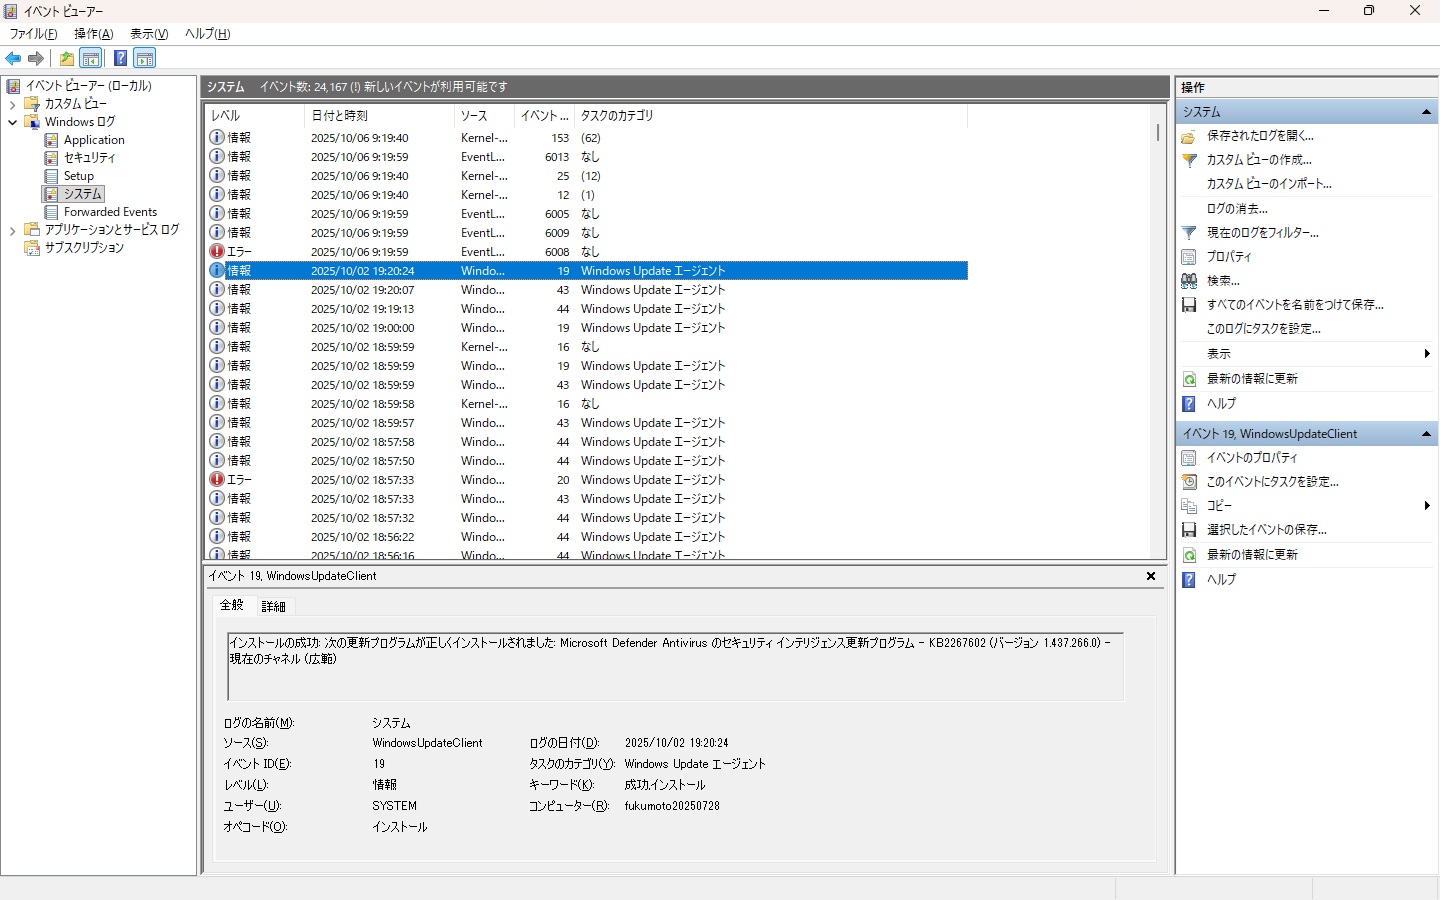Expand the カスタム ビュー tree node
1440x900 pixels.
click(12, 104)
